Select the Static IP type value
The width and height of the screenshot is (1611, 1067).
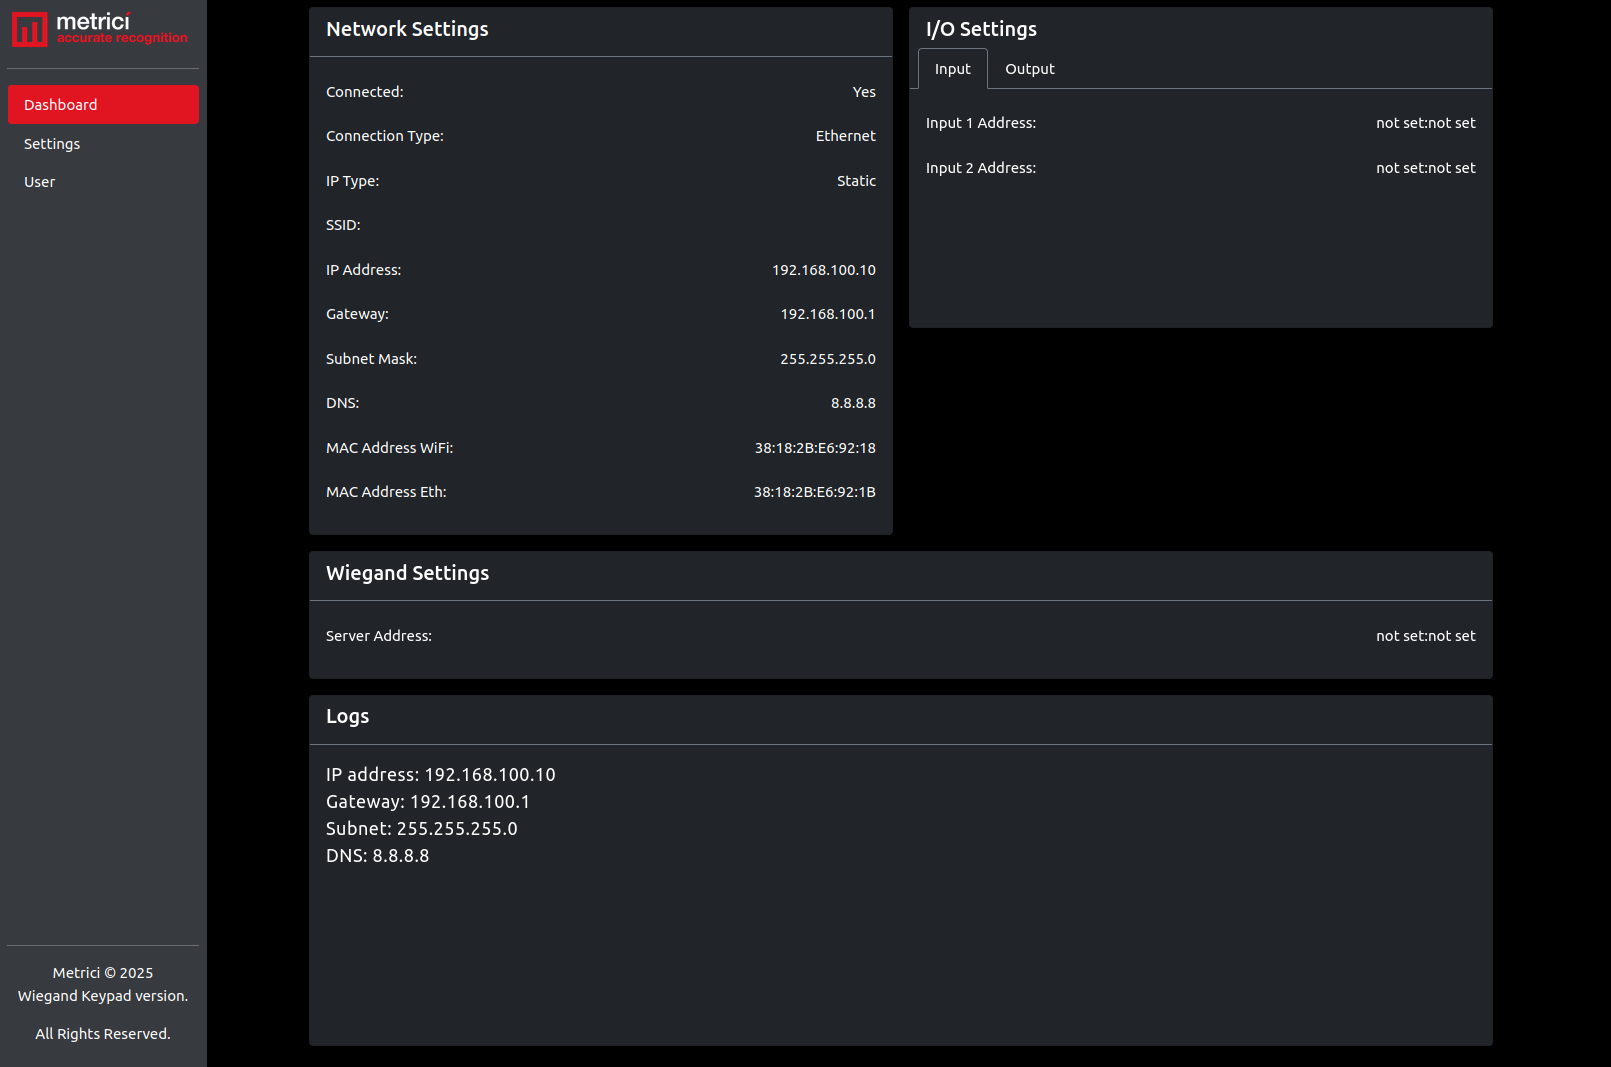point(856,181)
